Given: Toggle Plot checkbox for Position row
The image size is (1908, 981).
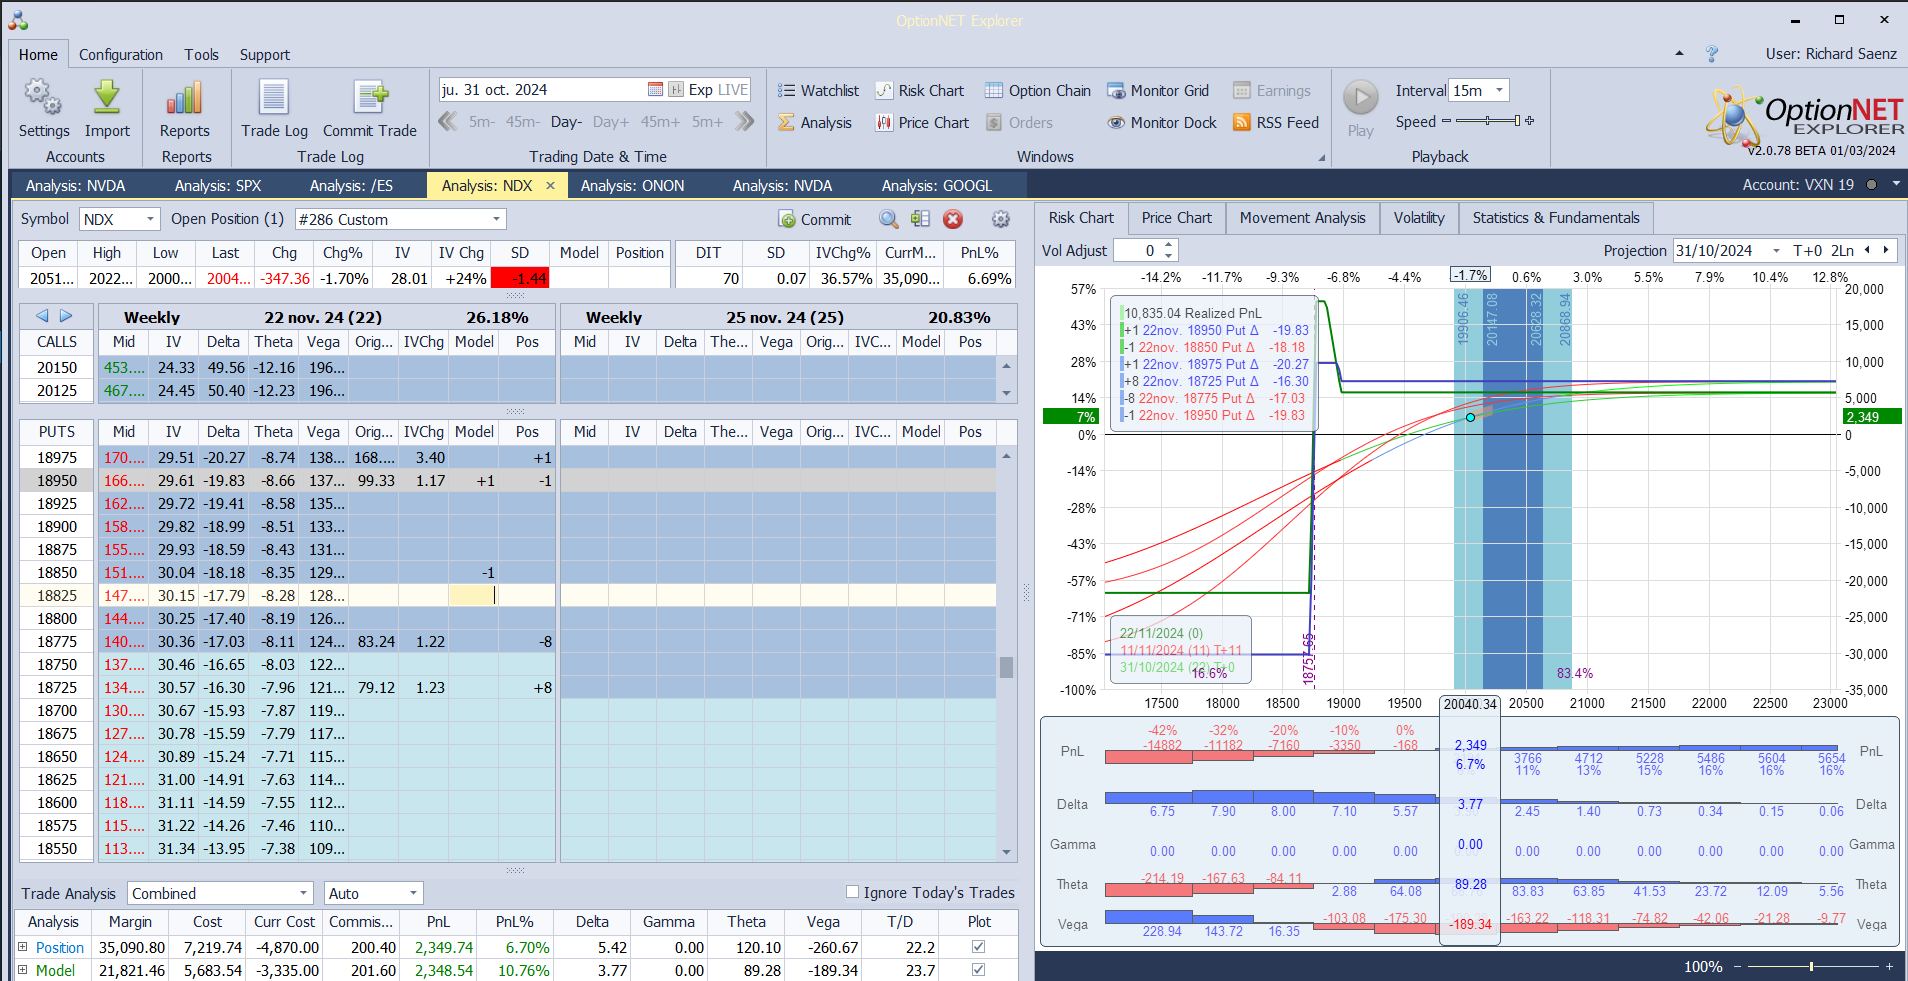Looking at the screenshot, I should click(x=979, y=947).
